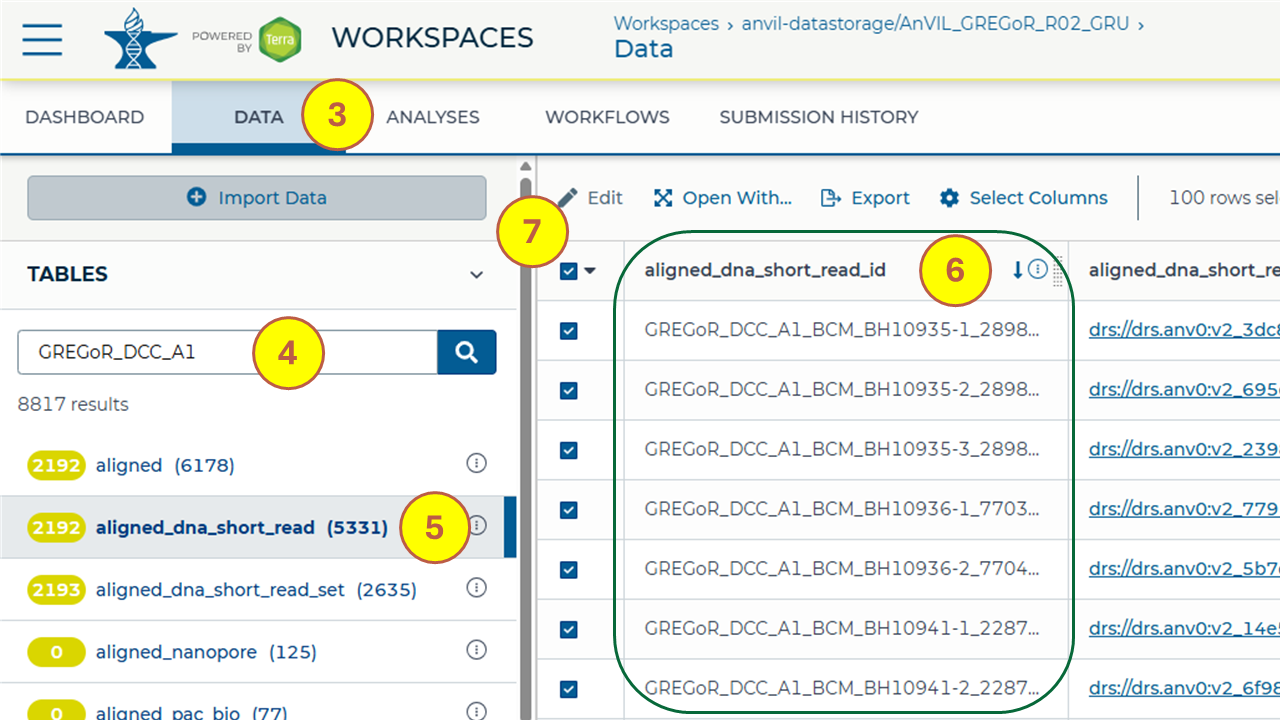Uncheck row GREGoR_DCC_A1_BCM_BH10935-3
The width and height of the screenshot is (1280, 720).
(x=569, y=450)
